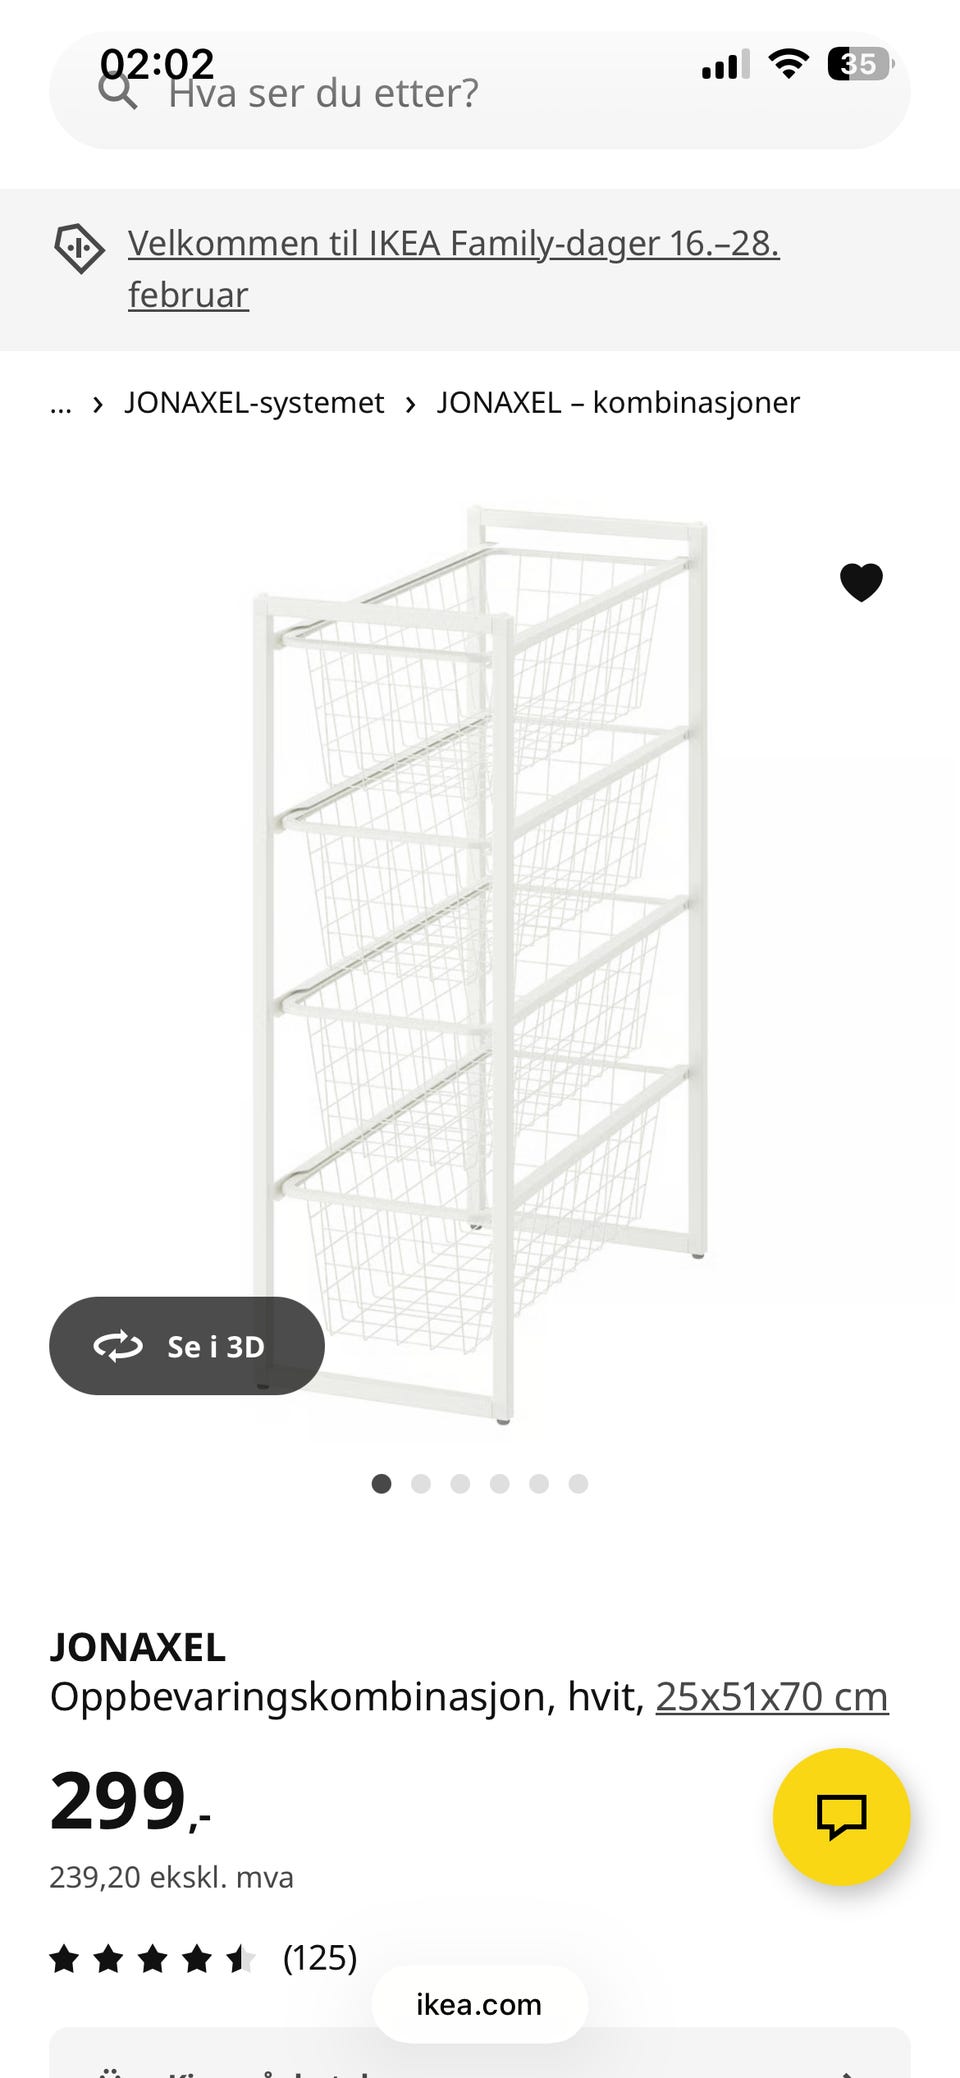Toggle the favorite heart icon
This screenshot has height=2078, width=960.
[861, 582]
